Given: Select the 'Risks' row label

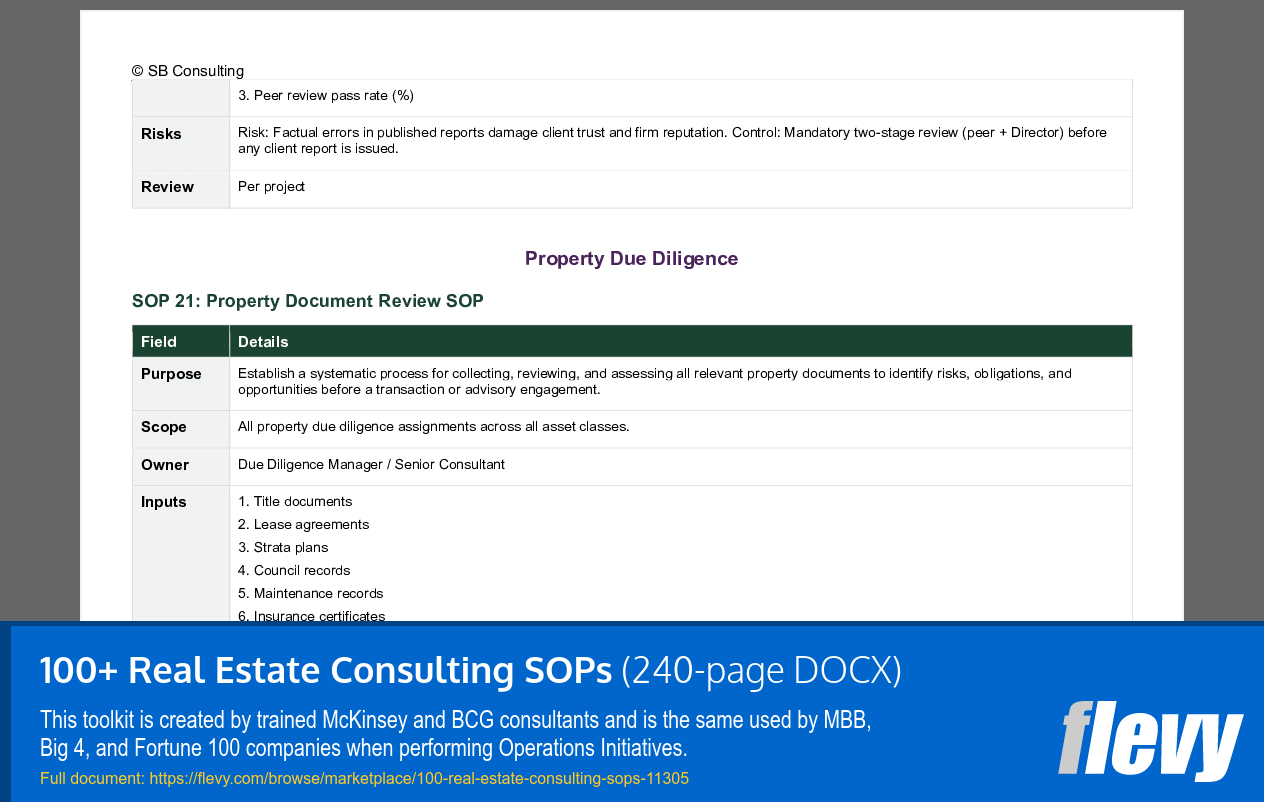Looking at the screenshot, I should (x=162, y=133).
